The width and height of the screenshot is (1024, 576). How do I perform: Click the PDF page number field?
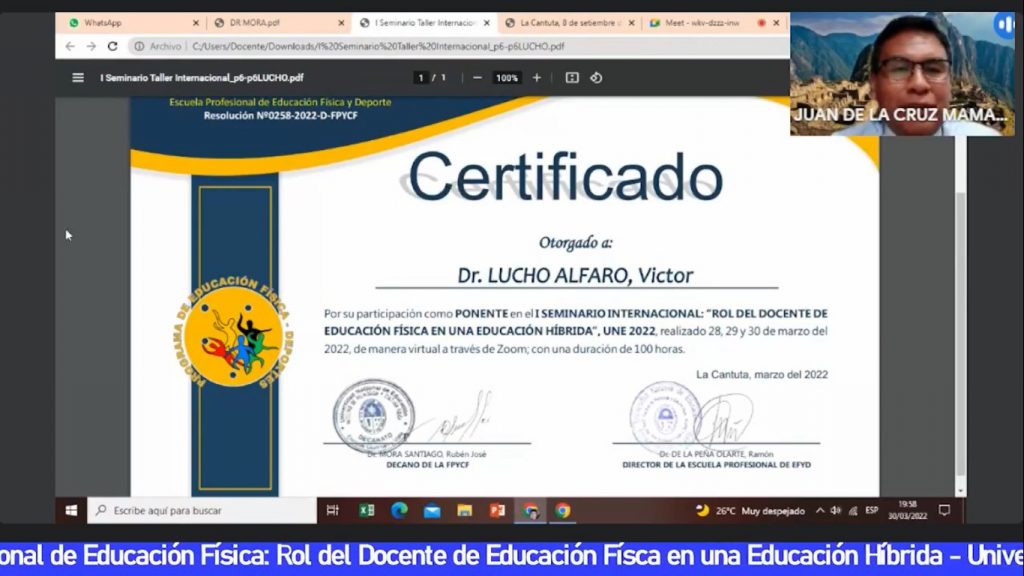pyautogui.click(x=422, y=78)
